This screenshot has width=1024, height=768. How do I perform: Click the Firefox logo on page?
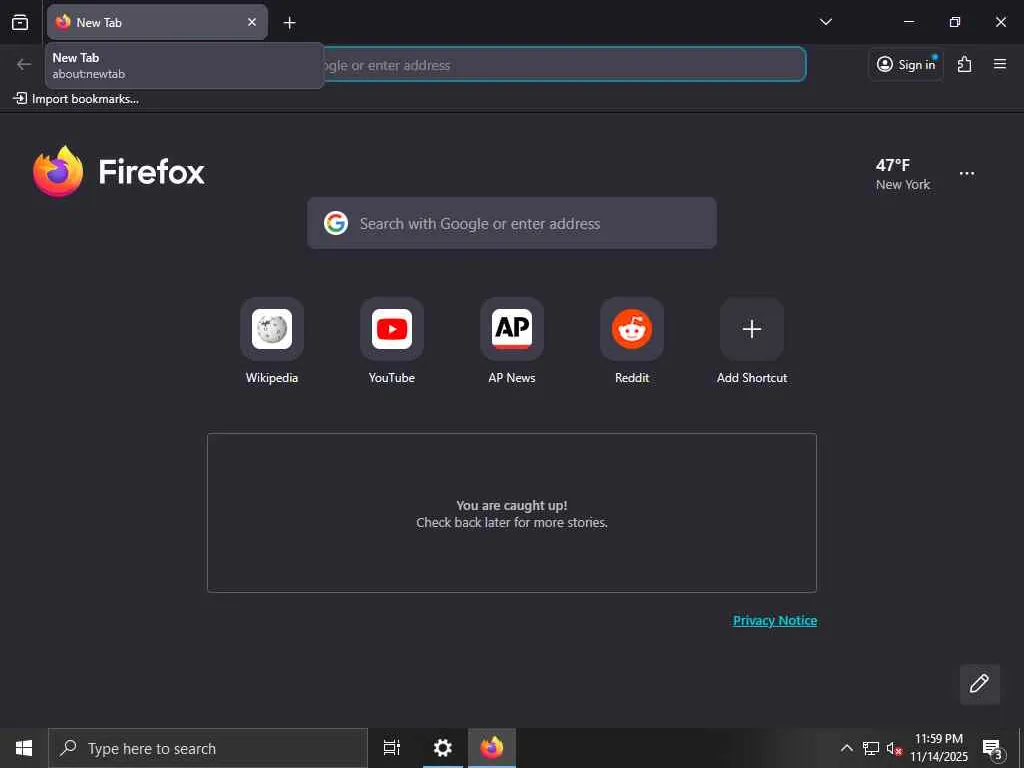point(119,172)
